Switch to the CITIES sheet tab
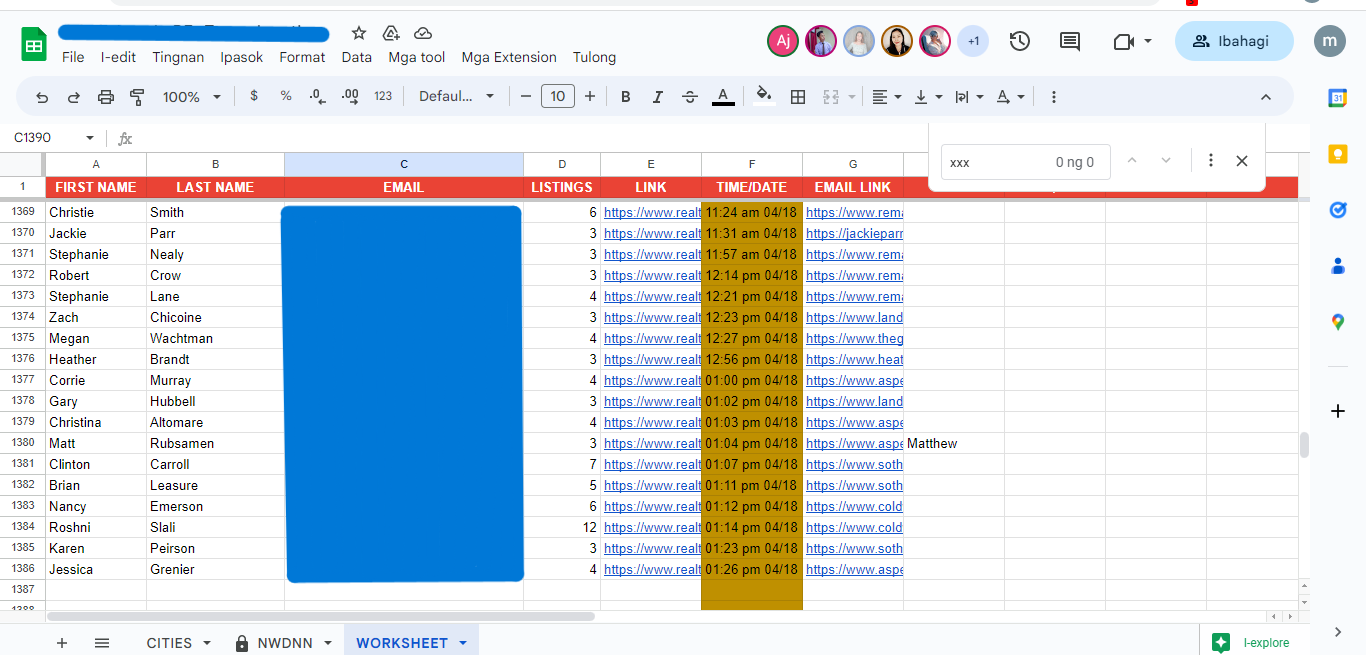 tap(169, 643)
